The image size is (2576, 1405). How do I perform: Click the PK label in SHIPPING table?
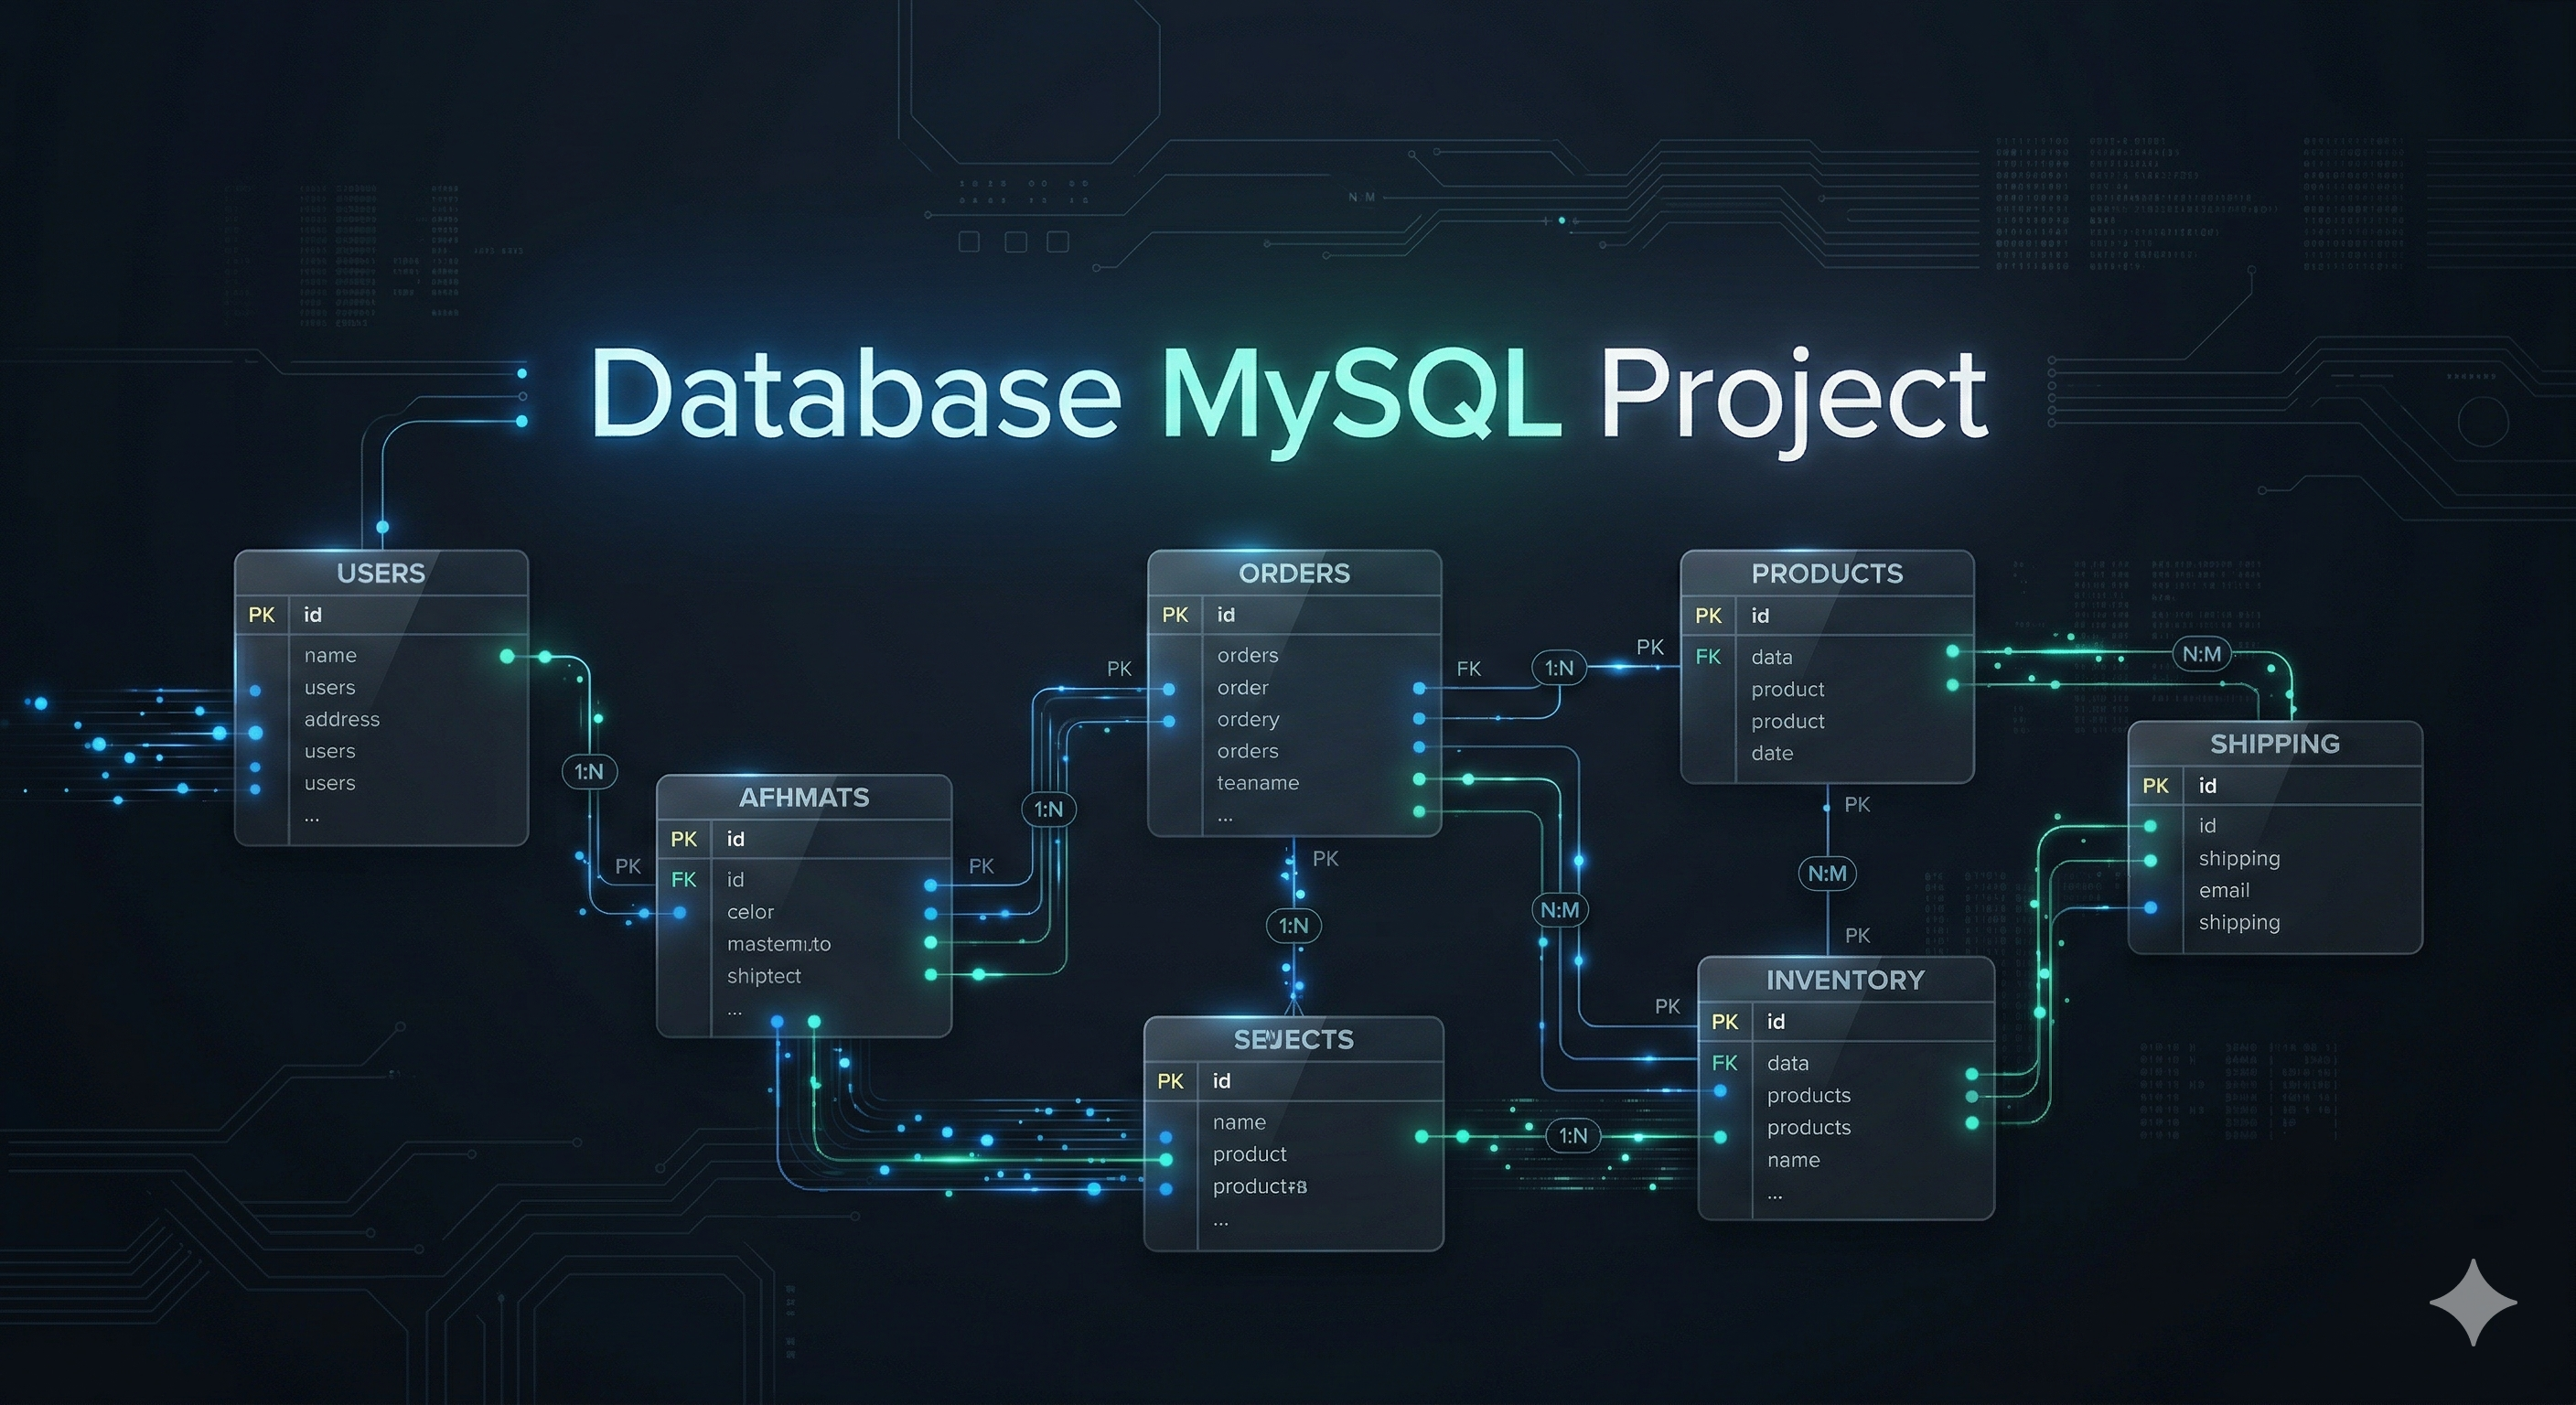2155,786
